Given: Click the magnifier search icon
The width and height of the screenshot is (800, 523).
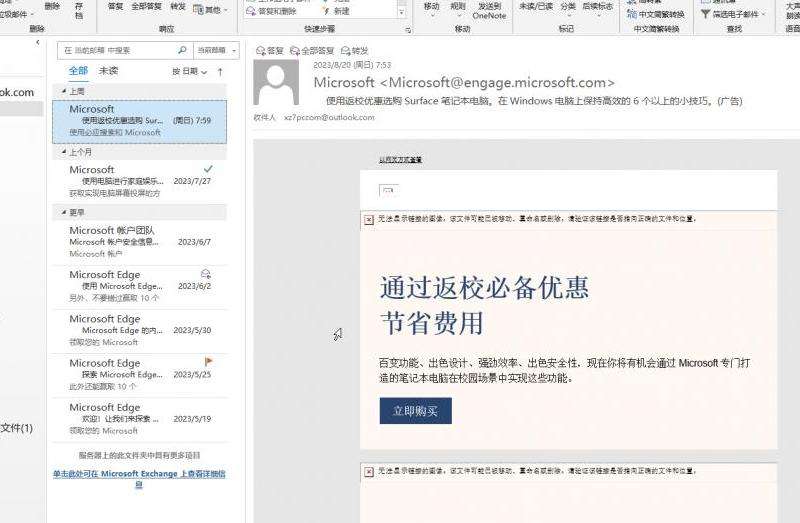Looking at the screenshot, I should coord(183,50).
